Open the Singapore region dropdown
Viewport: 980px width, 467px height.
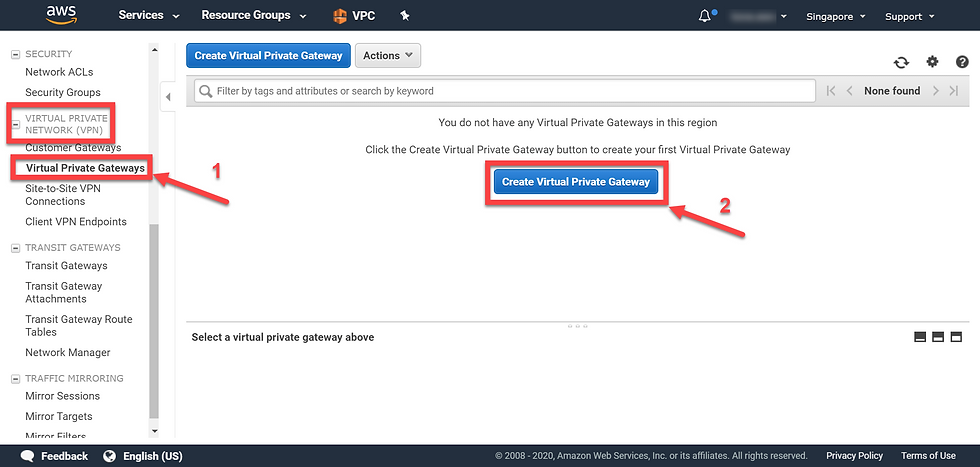click(836, 16)
